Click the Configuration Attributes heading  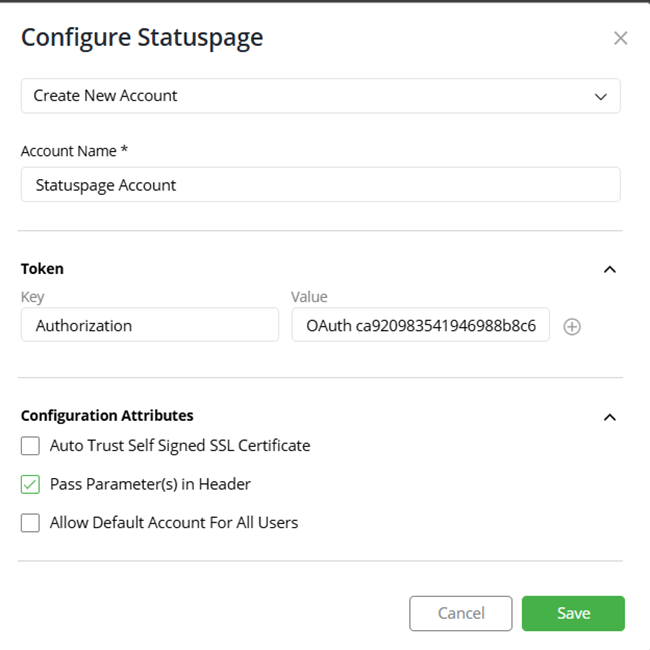(107, 415)
